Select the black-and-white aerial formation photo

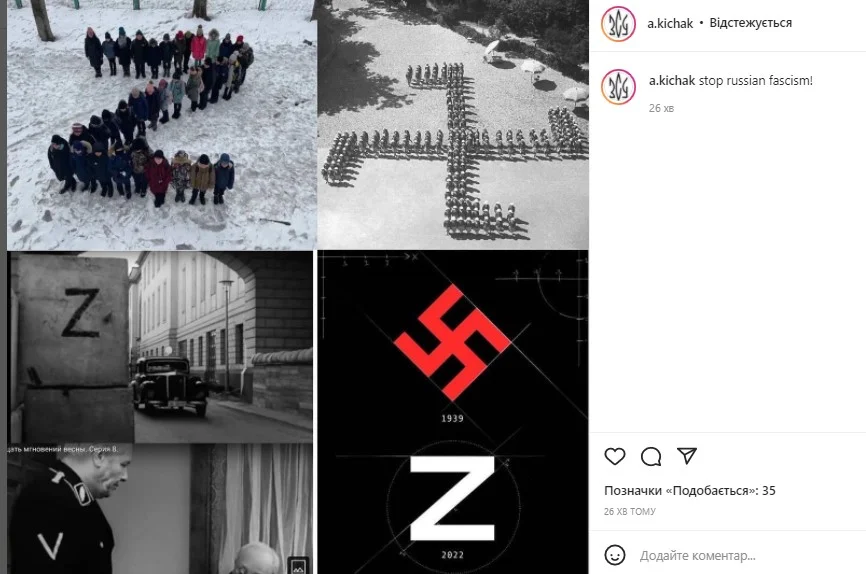point(453,124)
